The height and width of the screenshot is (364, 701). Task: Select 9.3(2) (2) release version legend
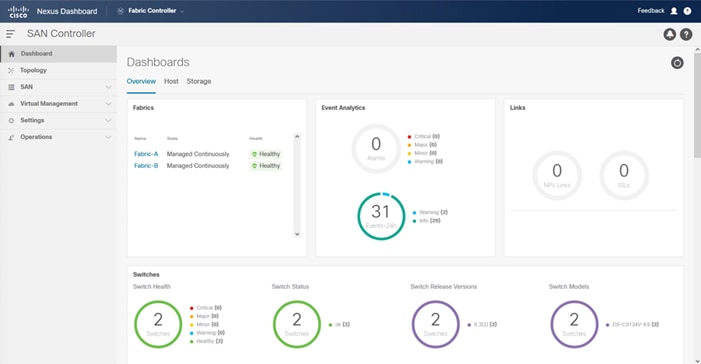(x=482, y=325)
